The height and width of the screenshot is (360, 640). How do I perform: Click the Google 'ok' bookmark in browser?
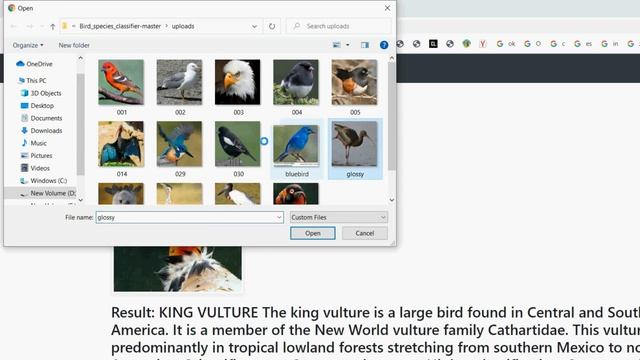pos(506,44)
